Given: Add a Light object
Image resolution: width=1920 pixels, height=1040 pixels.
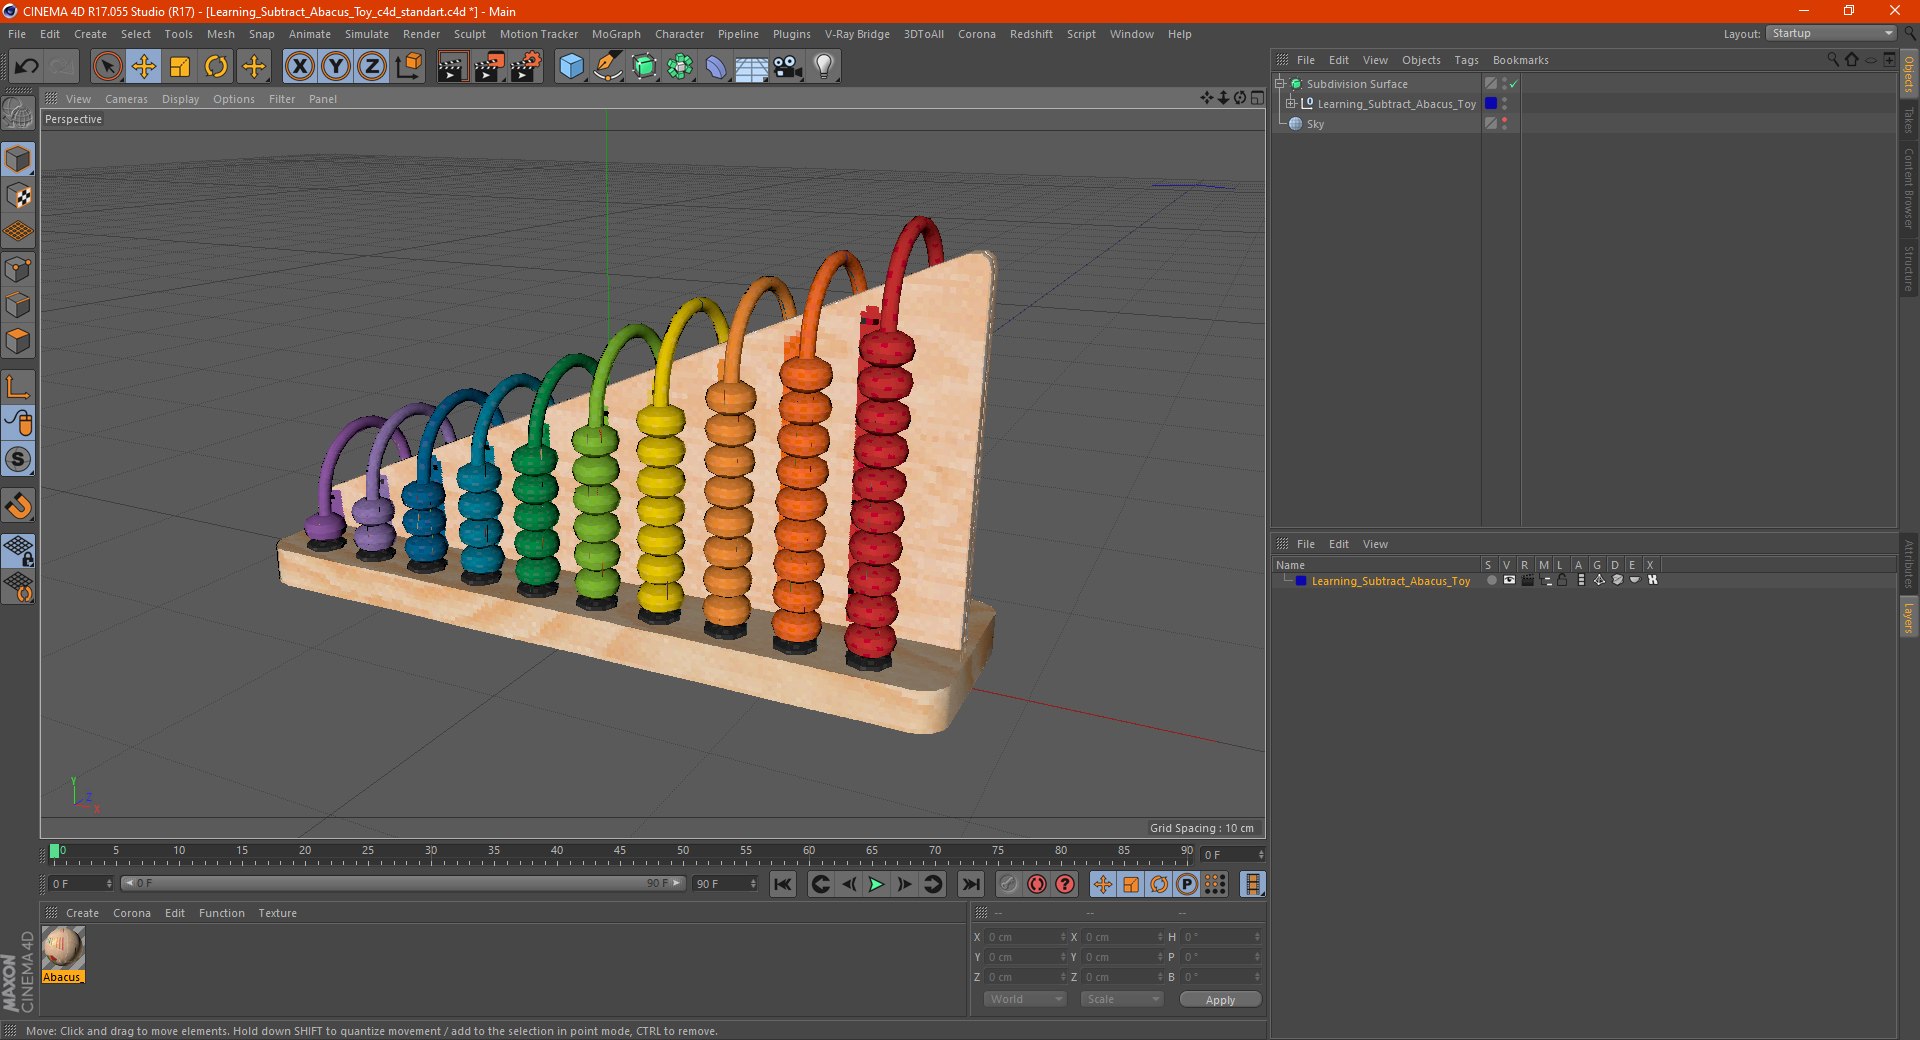Looking at the screenshot, I should click(x=824, y=67).
